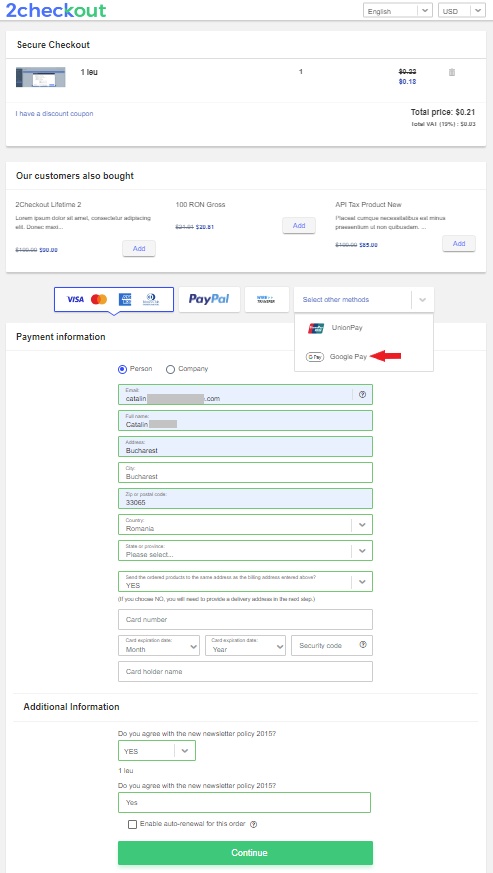The image size is (493, 873).
Task: Open the card expiration Year dropdown
Action: [x=245, y=646]
